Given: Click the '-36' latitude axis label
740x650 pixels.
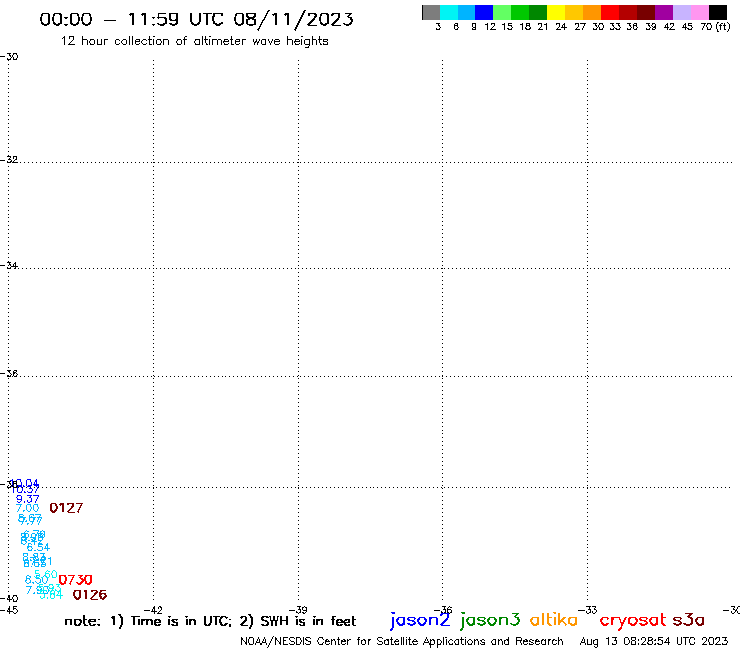Looking at the screenshot, I should (x=9, y=373).
